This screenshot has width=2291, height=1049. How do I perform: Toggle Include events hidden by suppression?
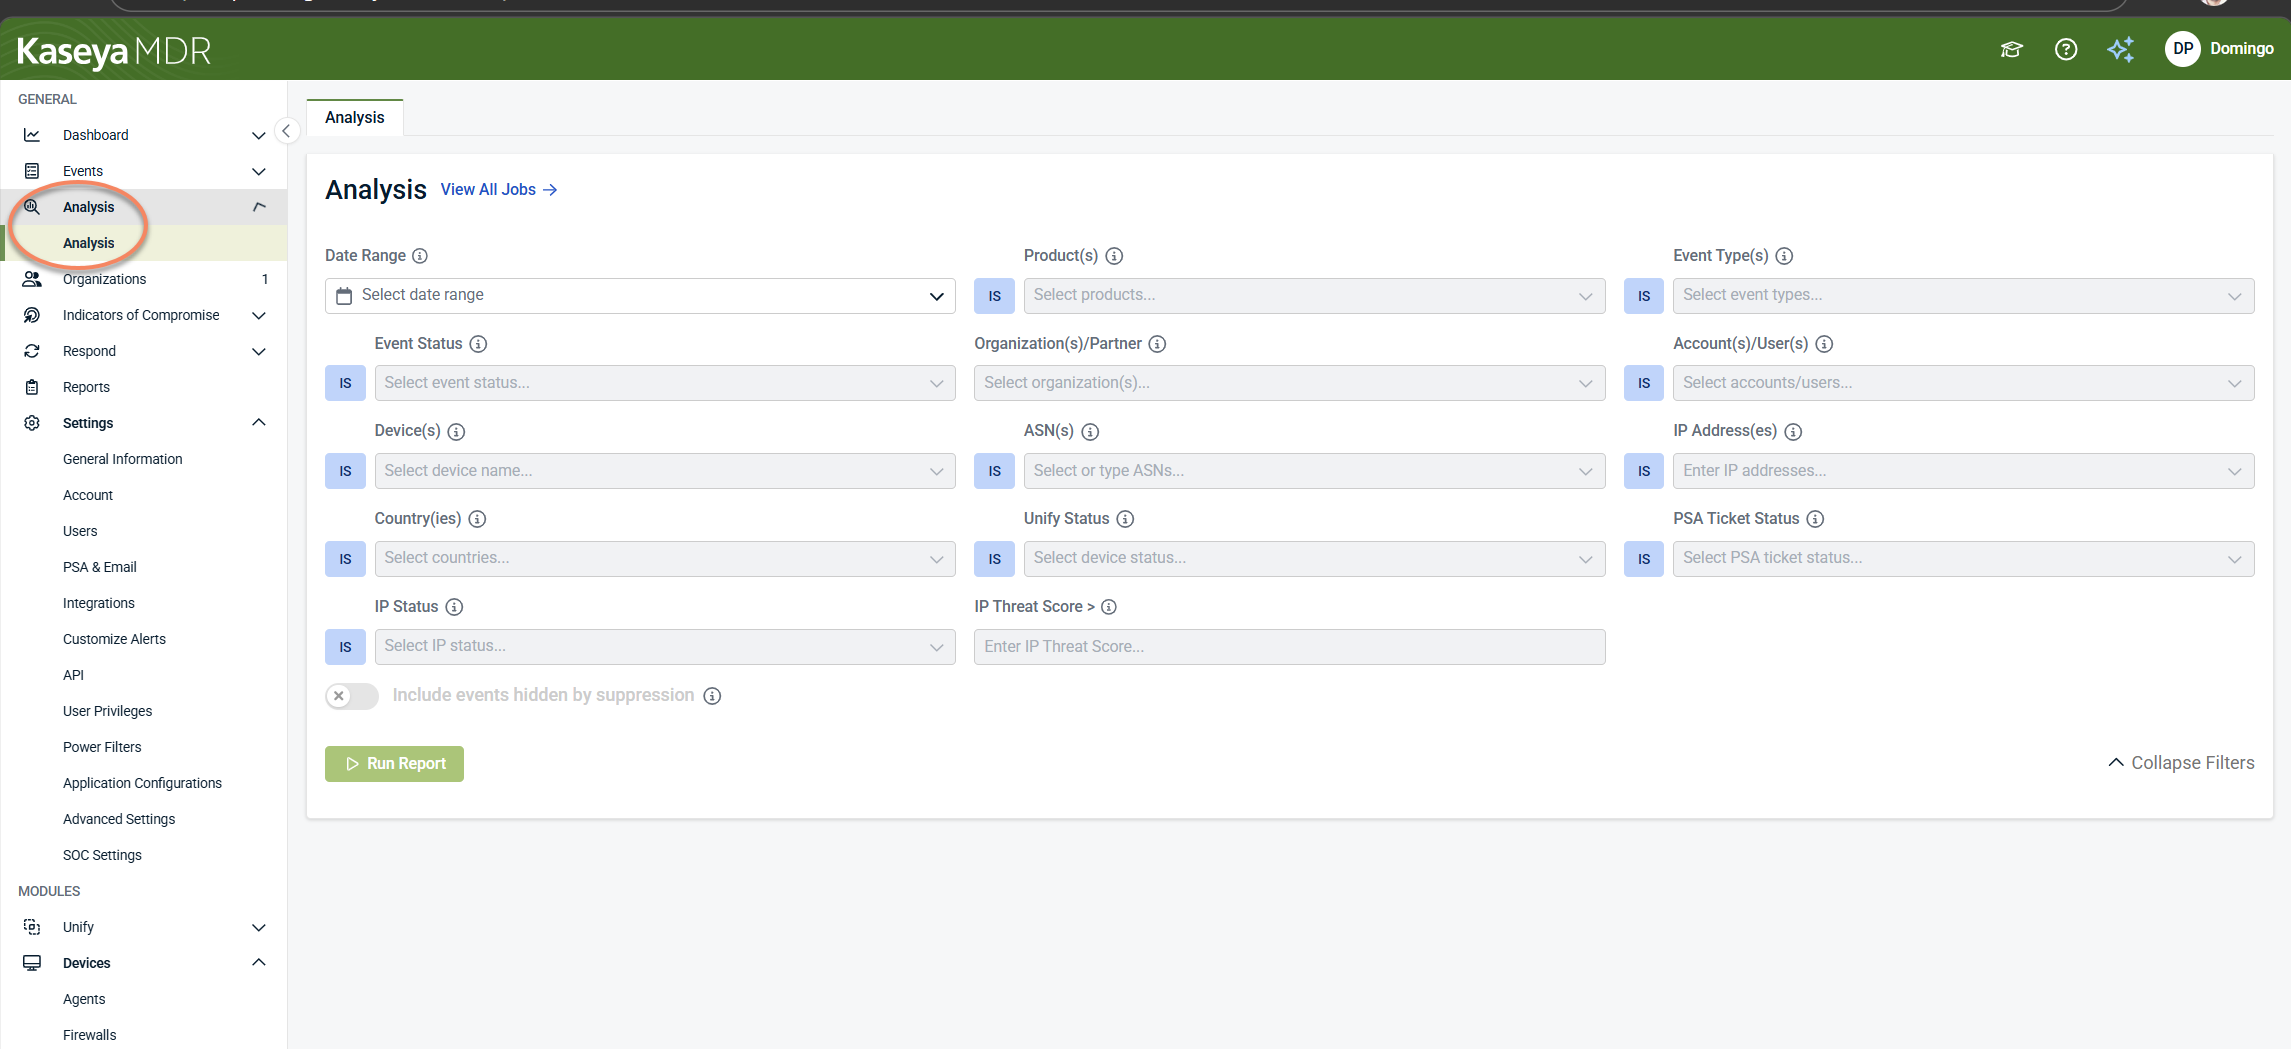(x=352, y=696)
